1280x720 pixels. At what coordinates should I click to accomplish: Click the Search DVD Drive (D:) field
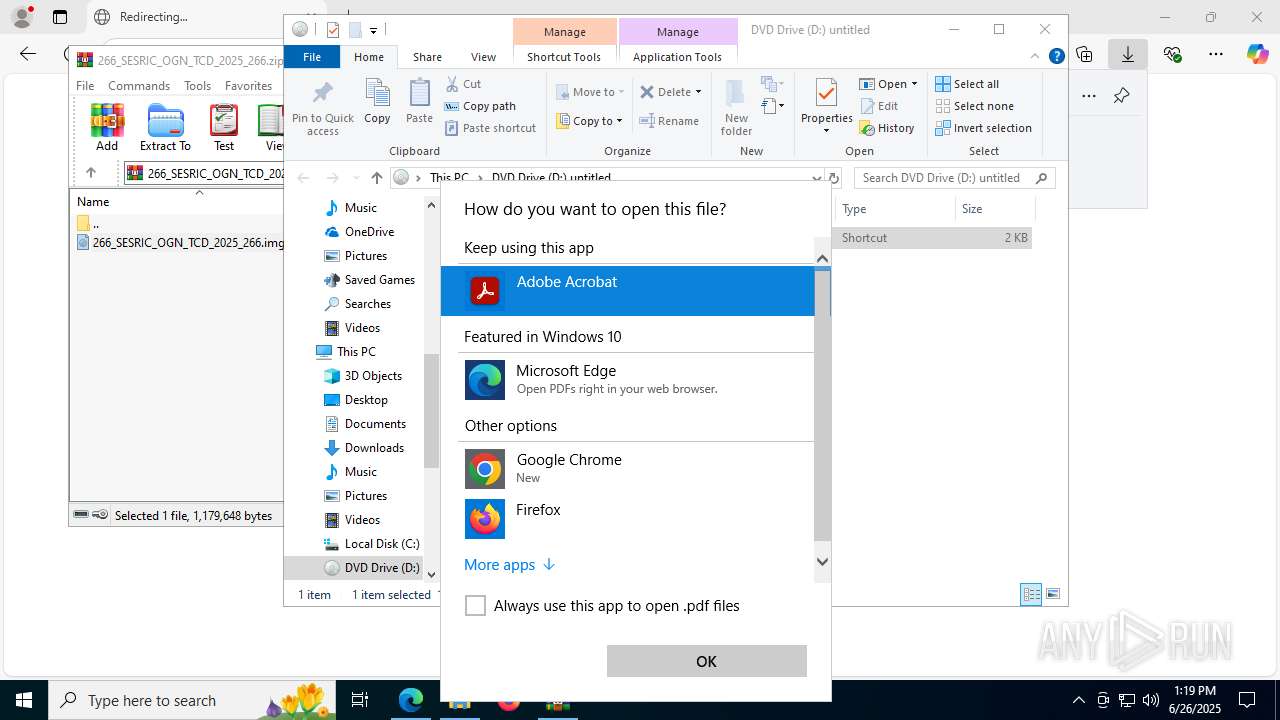pyautogui.click(x=955, y=178)
